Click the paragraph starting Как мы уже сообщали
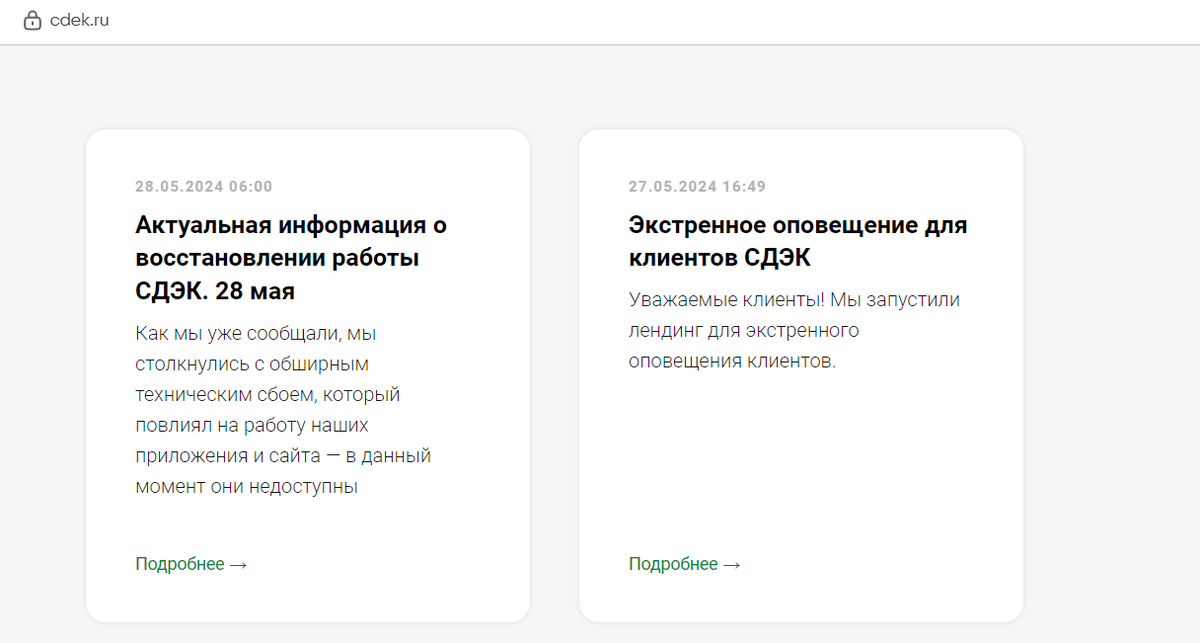Image resolution: width=1200 pixels, height=643 pixels. [283, 410]
